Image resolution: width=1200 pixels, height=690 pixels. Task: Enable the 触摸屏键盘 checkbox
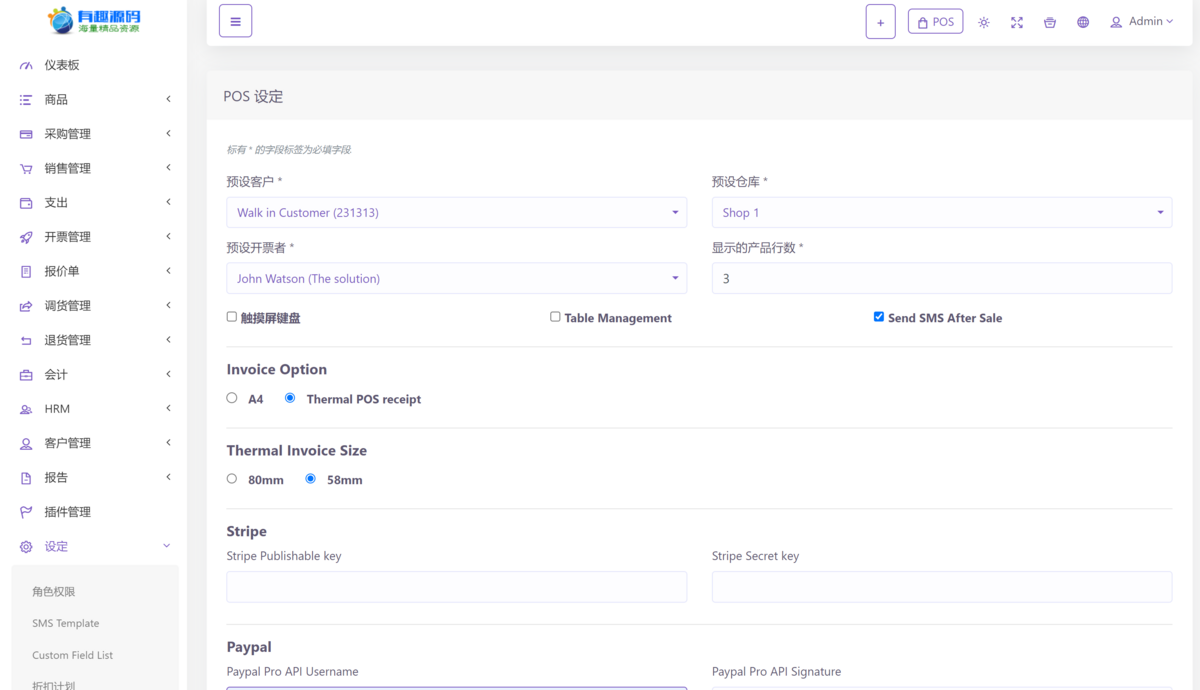pos(232,317)
